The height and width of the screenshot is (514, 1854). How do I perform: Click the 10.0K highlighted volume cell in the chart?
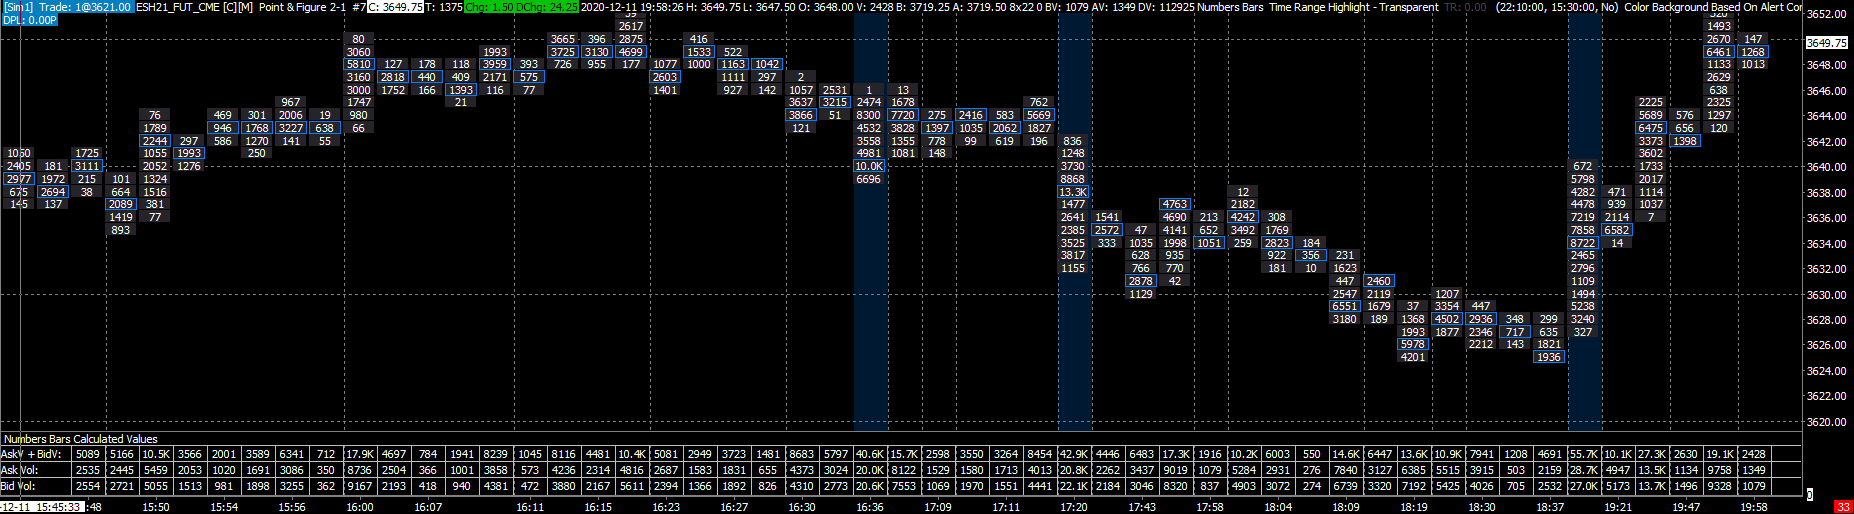869,167
